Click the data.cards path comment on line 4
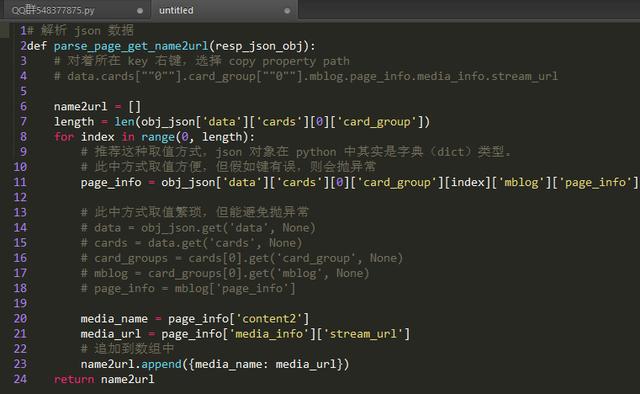 (306, 76)
